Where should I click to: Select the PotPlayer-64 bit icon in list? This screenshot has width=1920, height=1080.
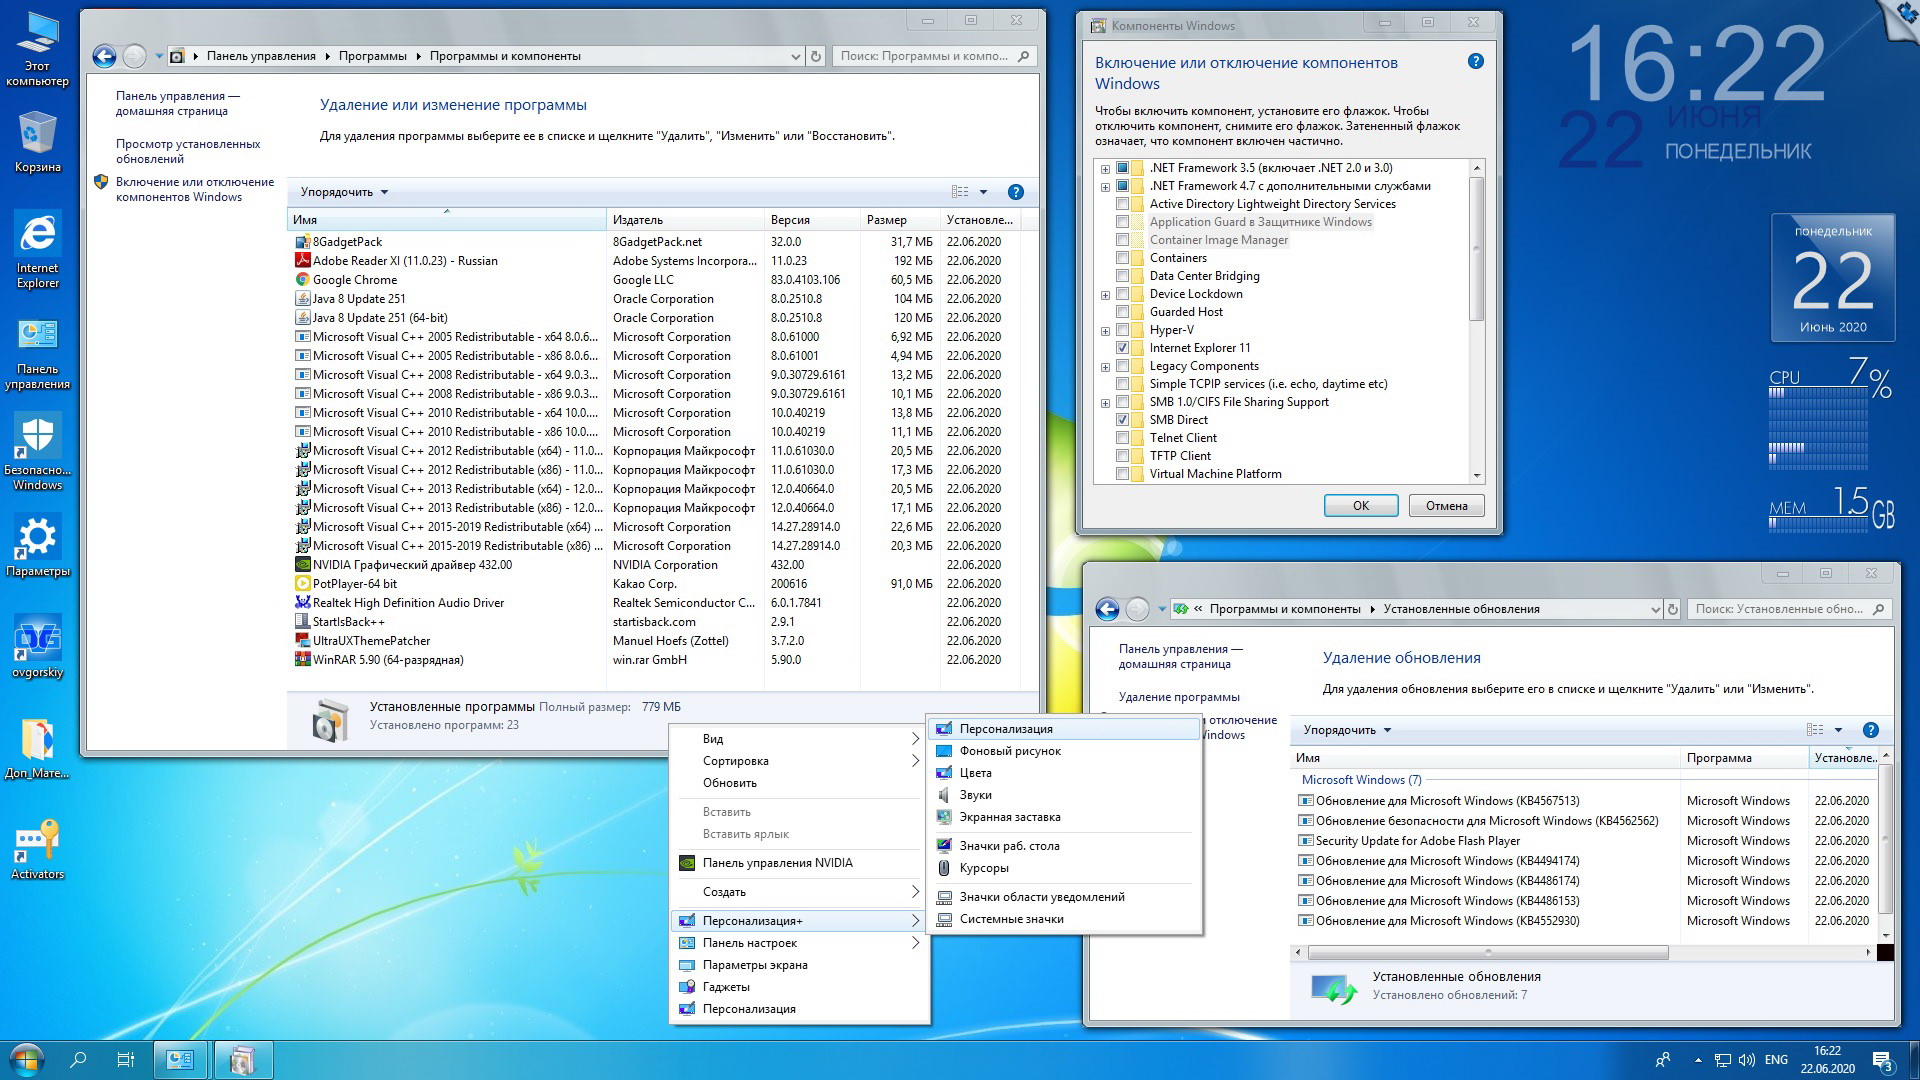tap(303, 584)
